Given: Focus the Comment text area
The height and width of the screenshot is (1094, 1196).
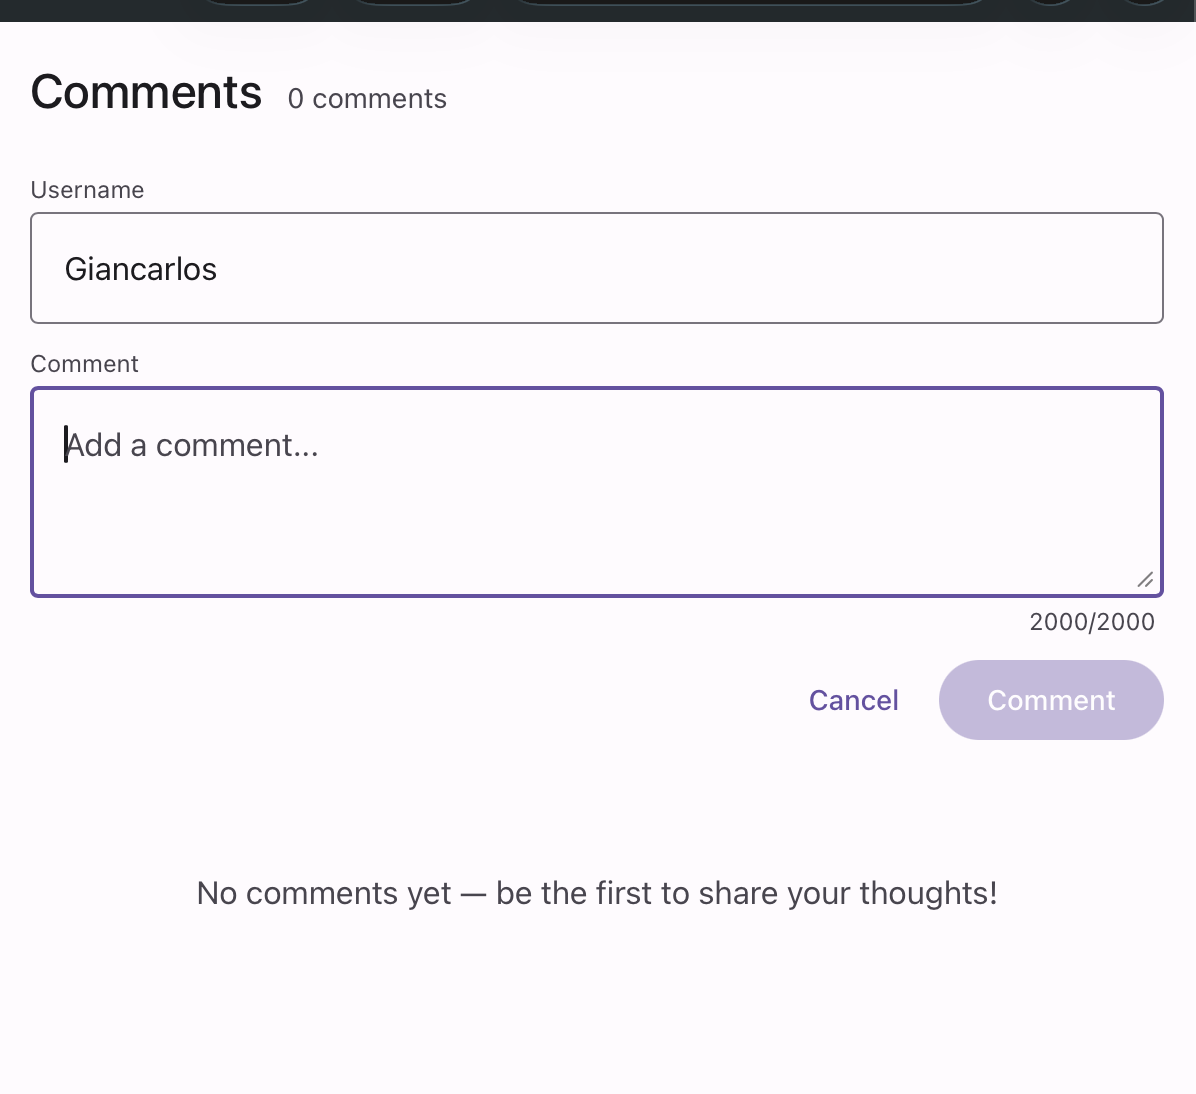Looking at the screenshot, I should point(596,492).
